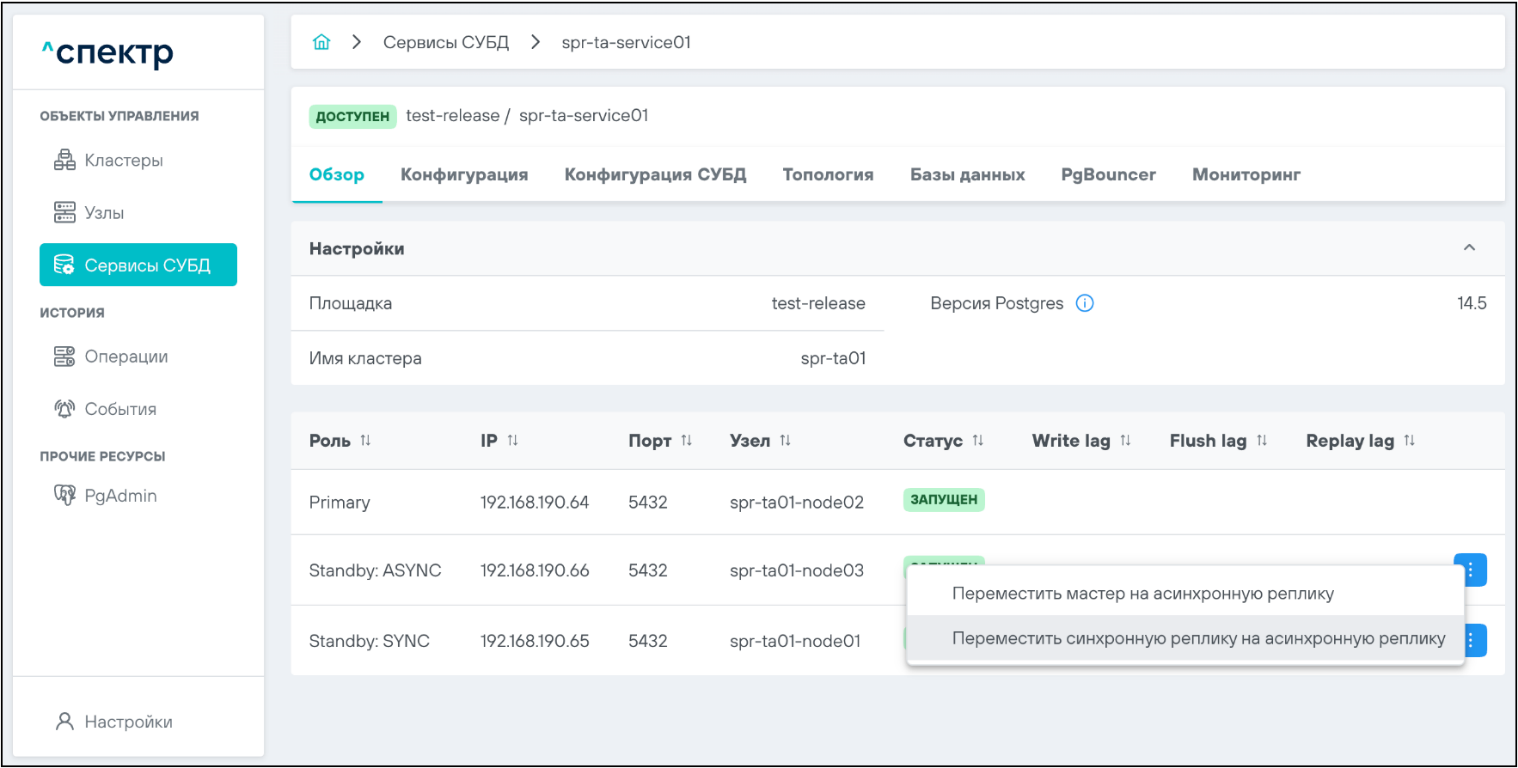Click the info icon beside Версия Postgres
This screenshot has width=1518, height=768.
pyautogui.click(x=1084, y=304)
